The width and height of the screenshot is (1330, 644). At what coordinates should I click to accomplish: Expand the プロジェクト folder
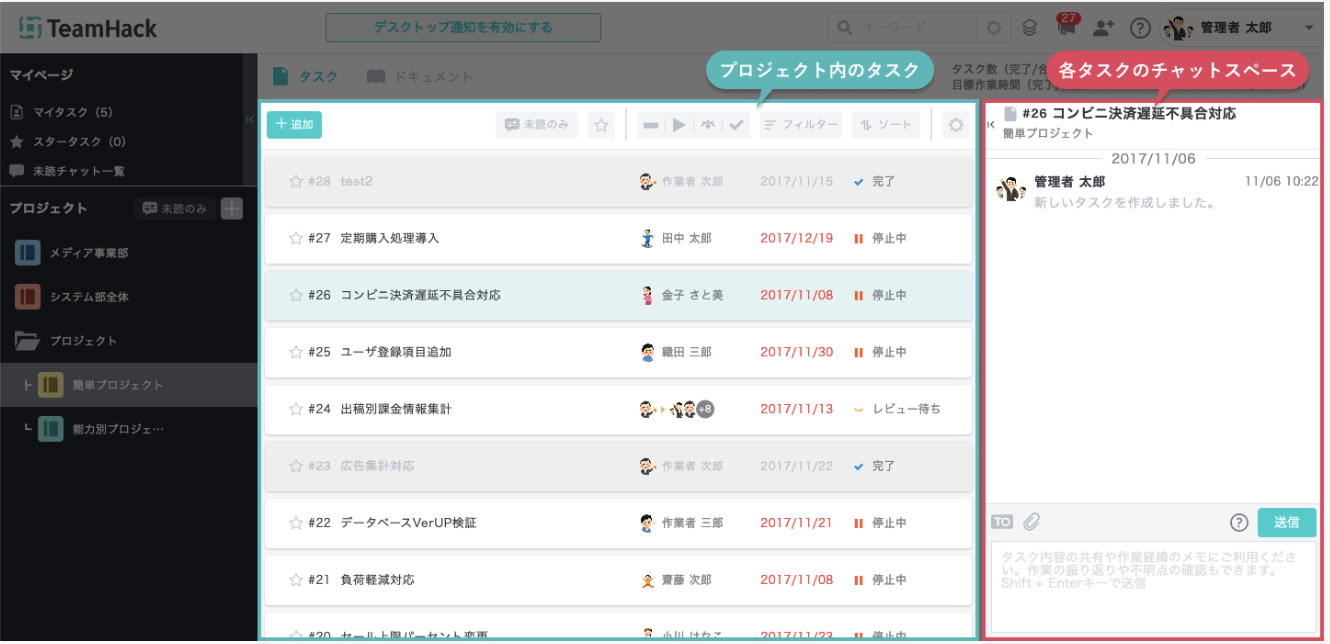point(28,341)
